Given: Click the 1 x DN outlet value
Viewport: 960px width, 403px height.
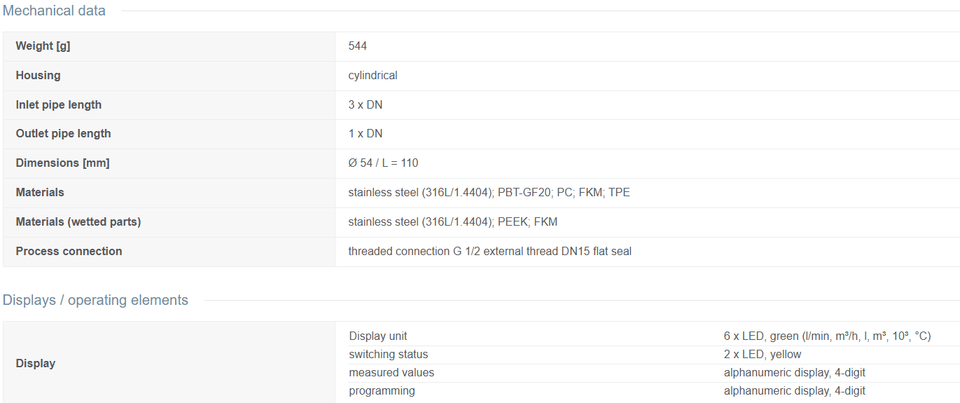Looking at the screenshot, I should coord(366,134).
